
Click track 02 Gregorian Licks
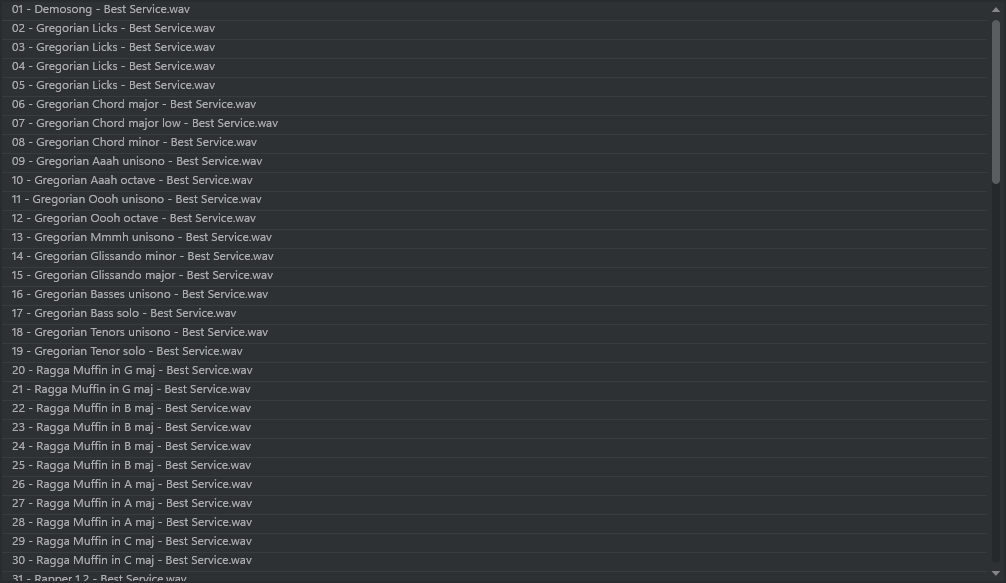click(x=113, y=28)
